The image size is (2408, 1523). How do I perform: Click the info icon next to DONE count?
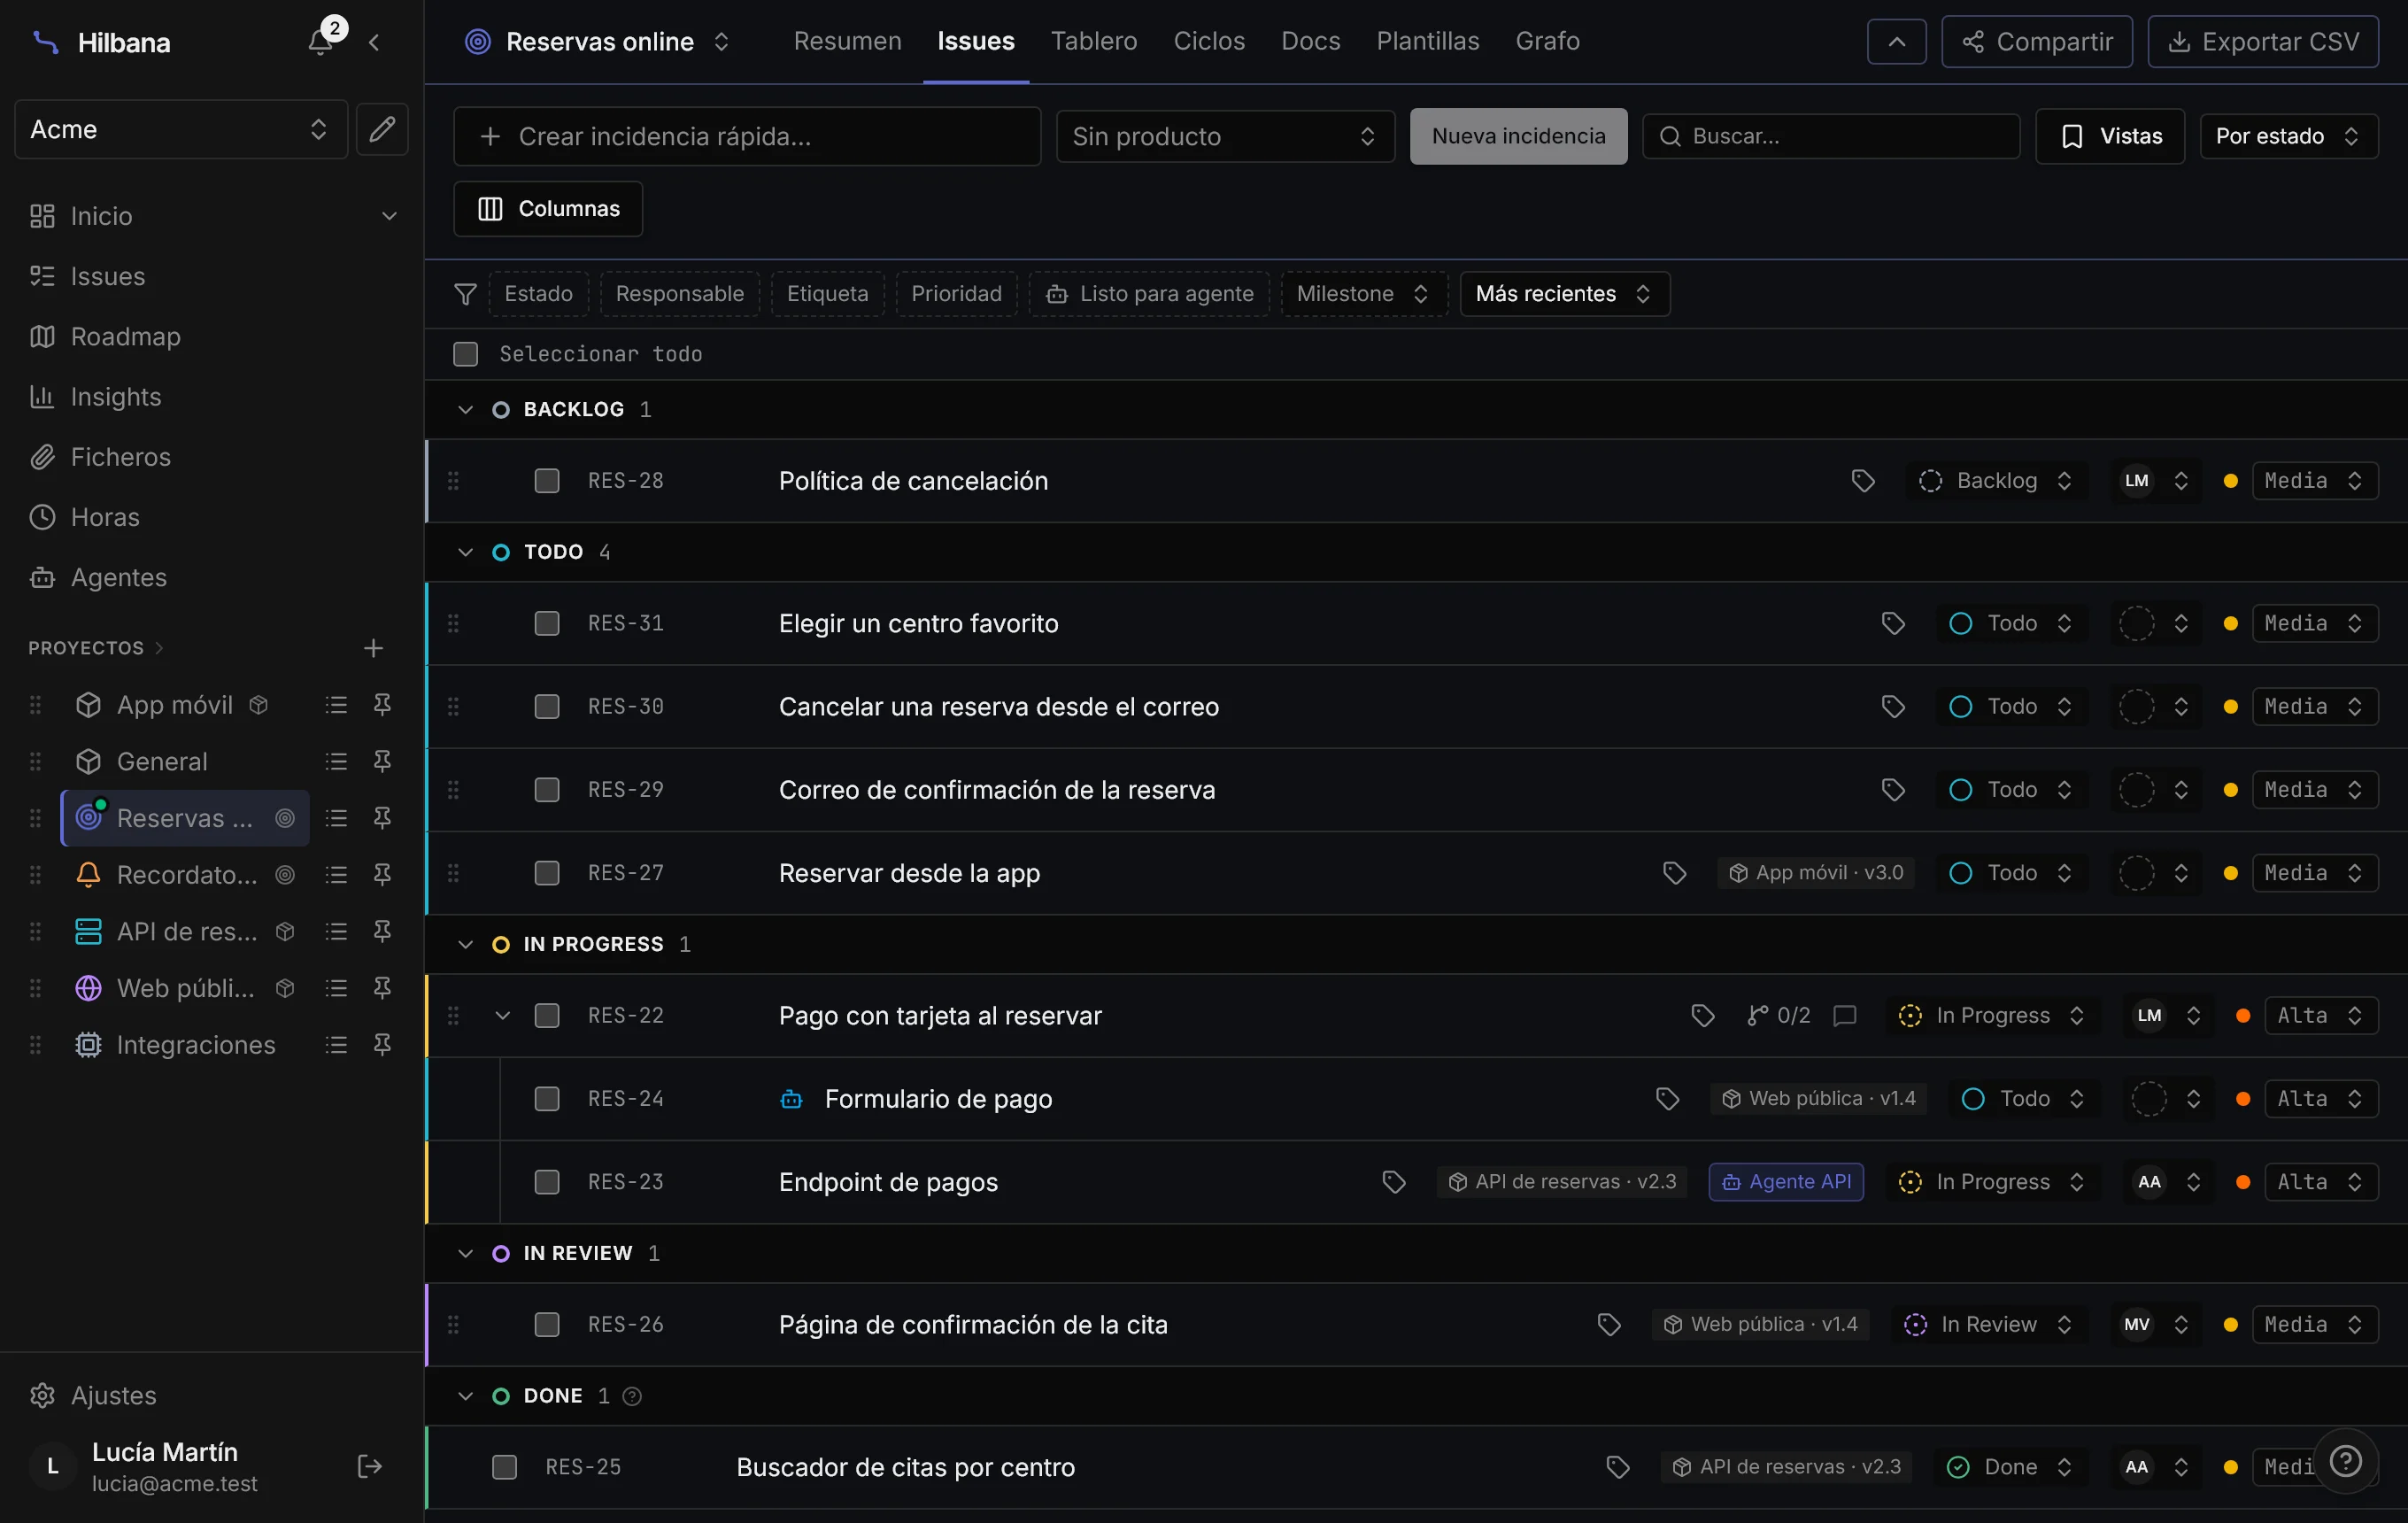point(632,1396)
